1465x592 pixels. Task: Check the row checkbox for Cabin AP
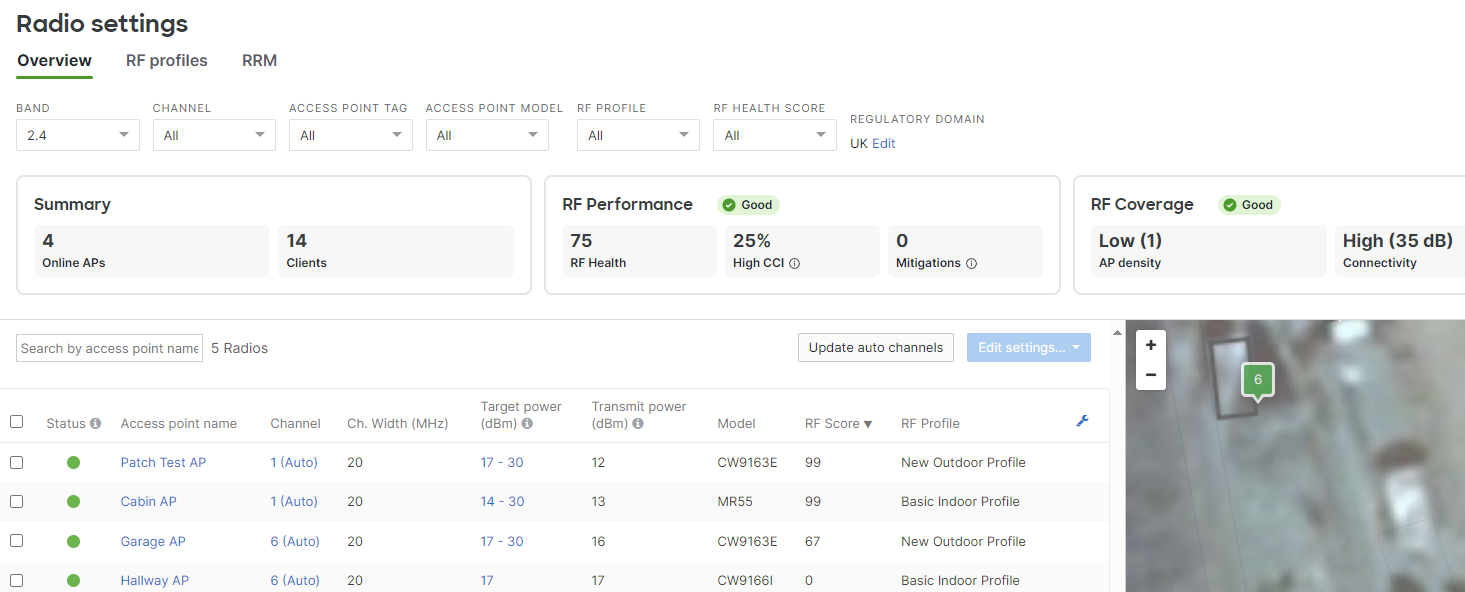point(16,501)
